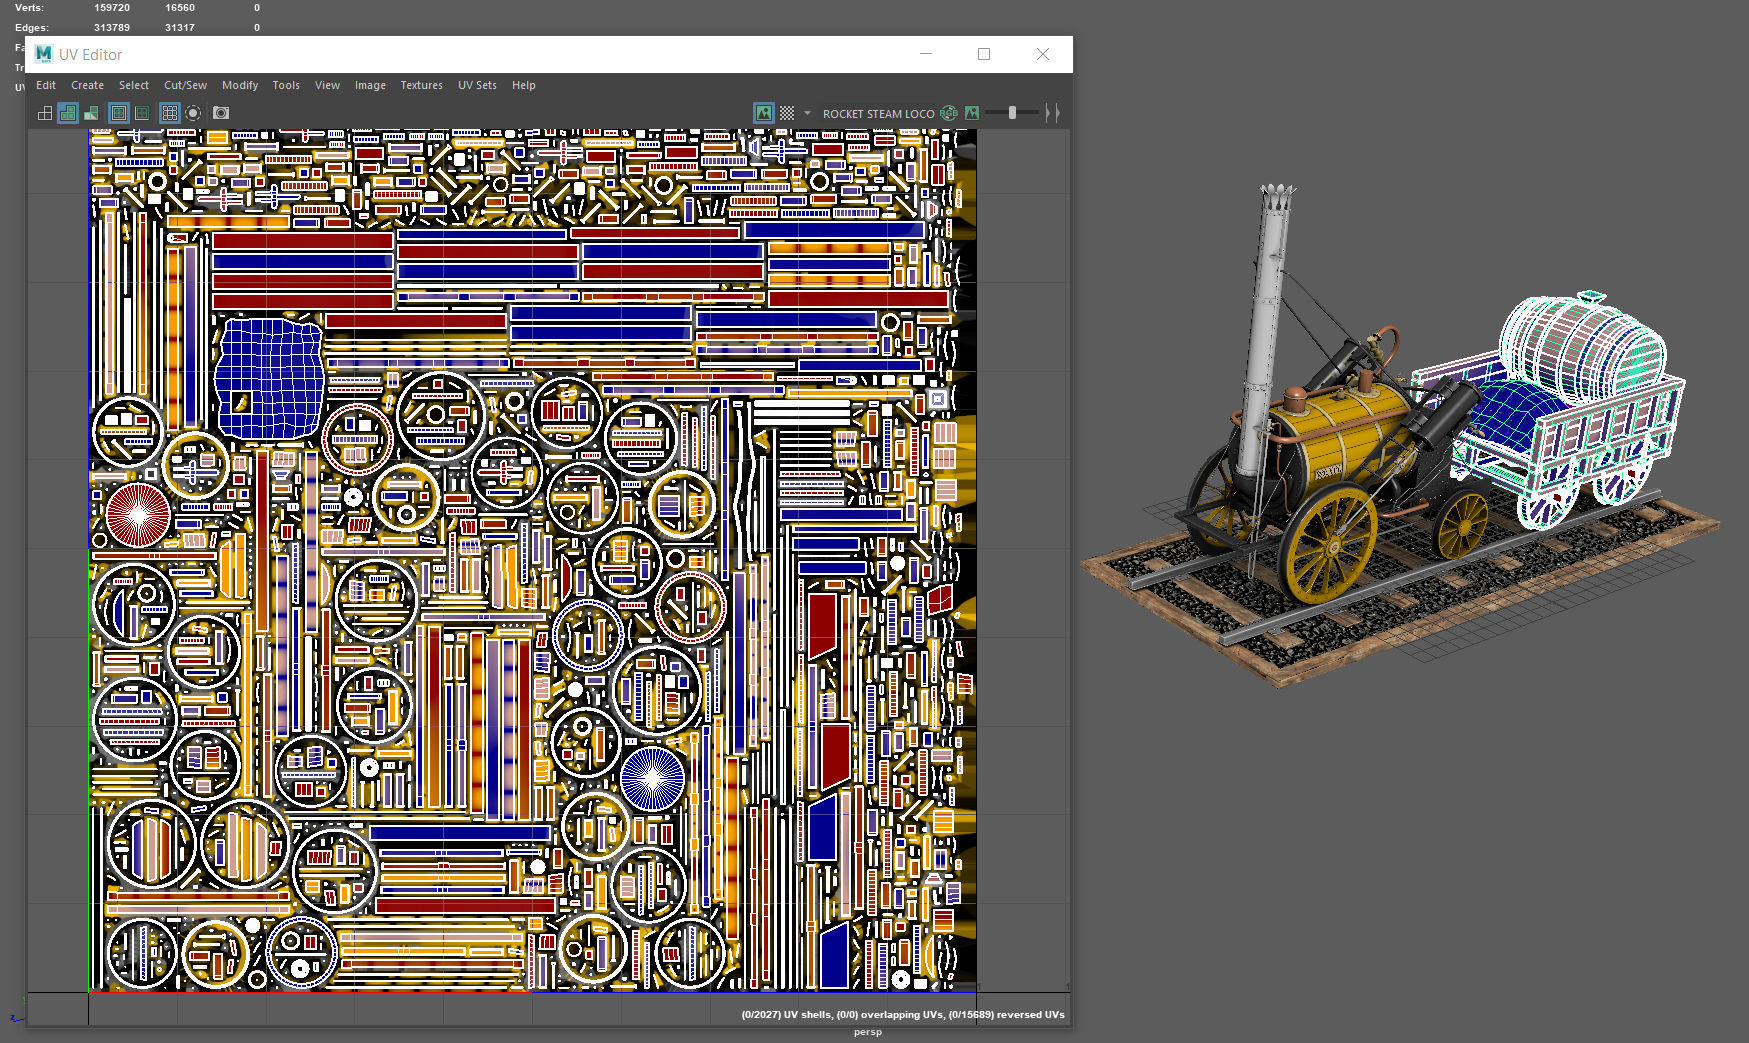Select the red radial circular UV shell

point(138,514)
